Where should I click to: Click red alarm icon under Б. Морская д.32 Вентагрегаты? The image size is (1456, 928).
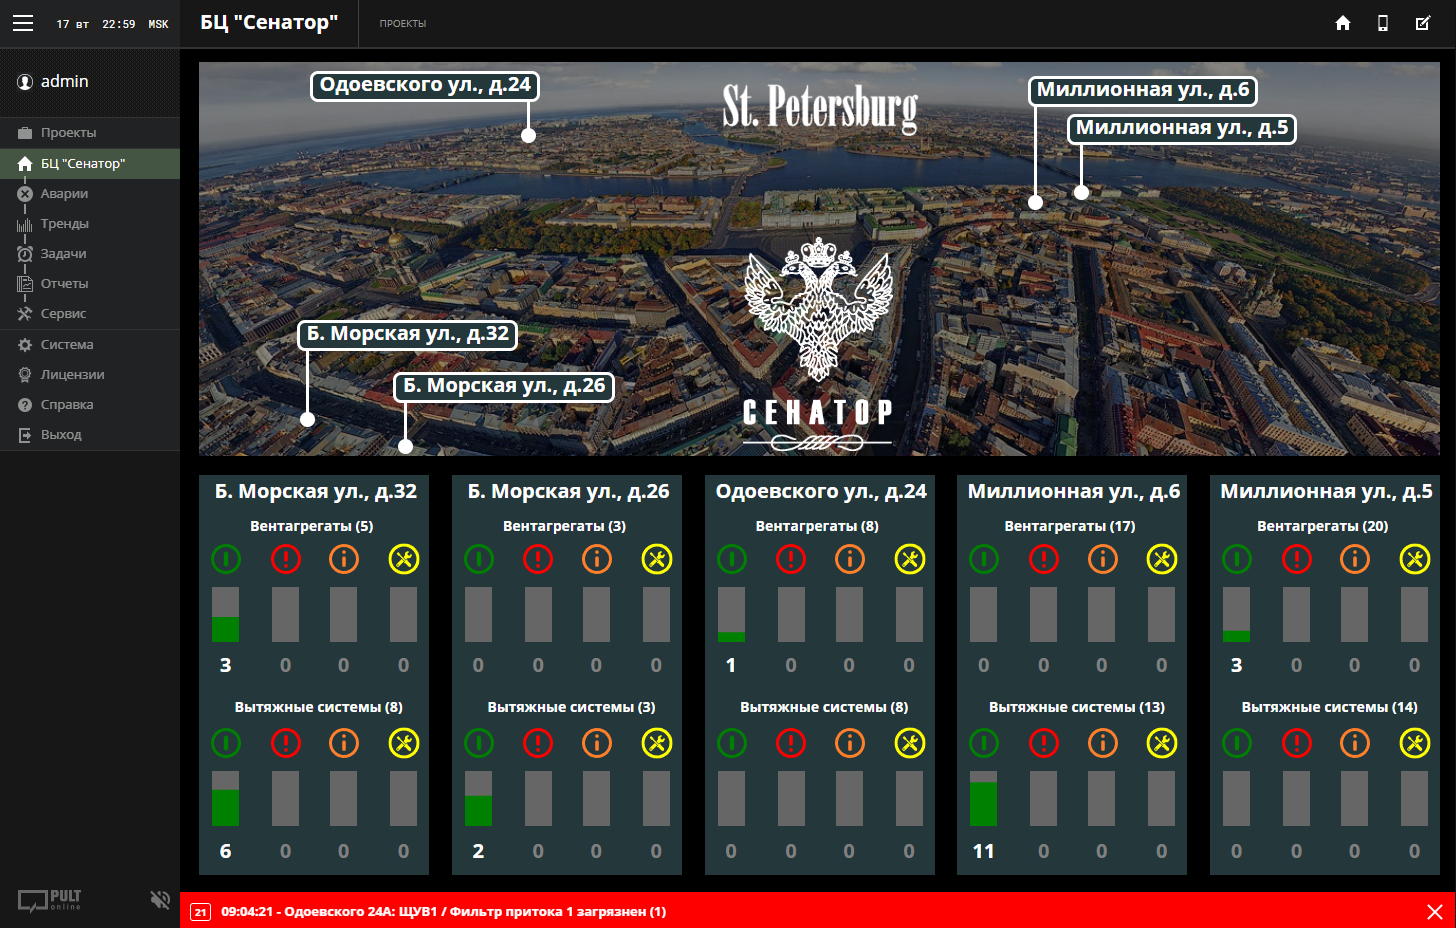pos(285,559)
